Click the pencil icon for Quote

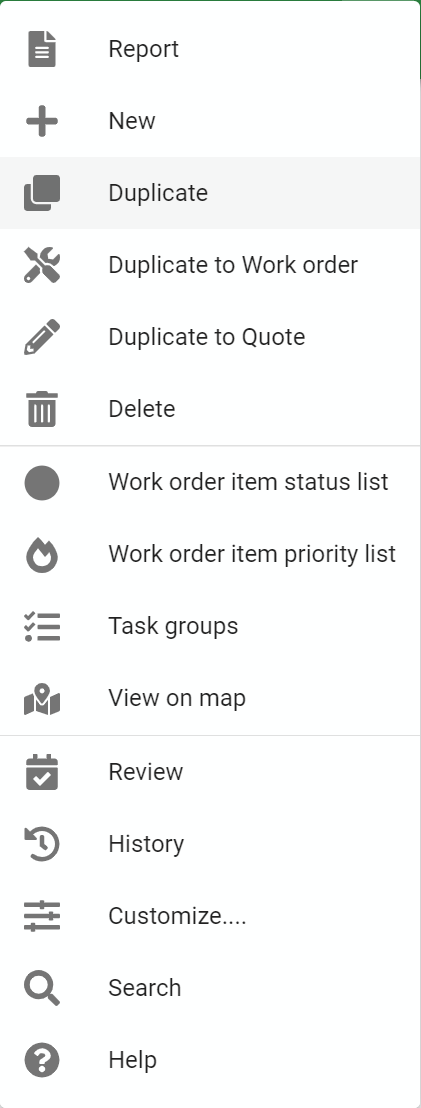42,337
